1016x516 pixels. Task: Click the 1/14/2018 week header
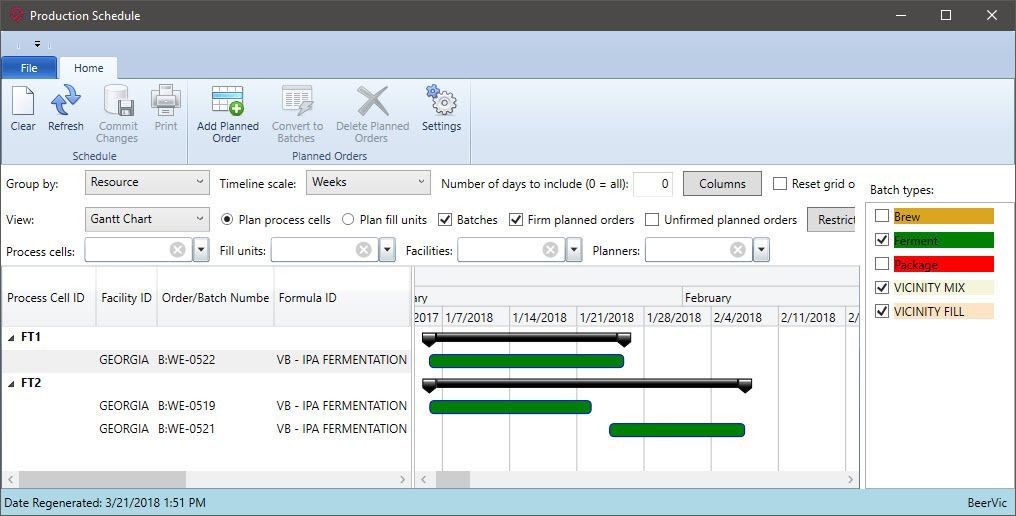pos(543,317)
